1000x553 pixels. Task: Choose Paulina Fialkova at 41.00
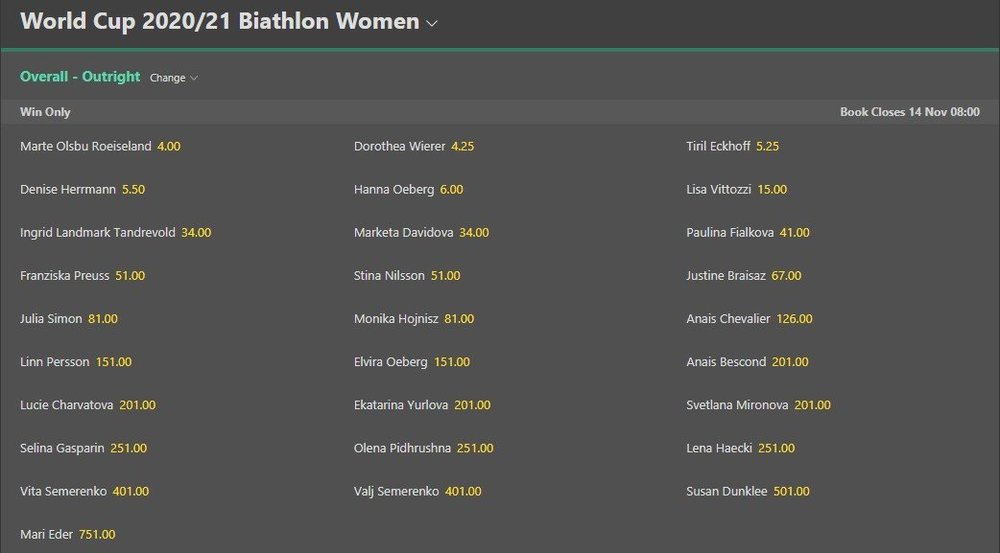pyautogui.click(x=794, y=233)
